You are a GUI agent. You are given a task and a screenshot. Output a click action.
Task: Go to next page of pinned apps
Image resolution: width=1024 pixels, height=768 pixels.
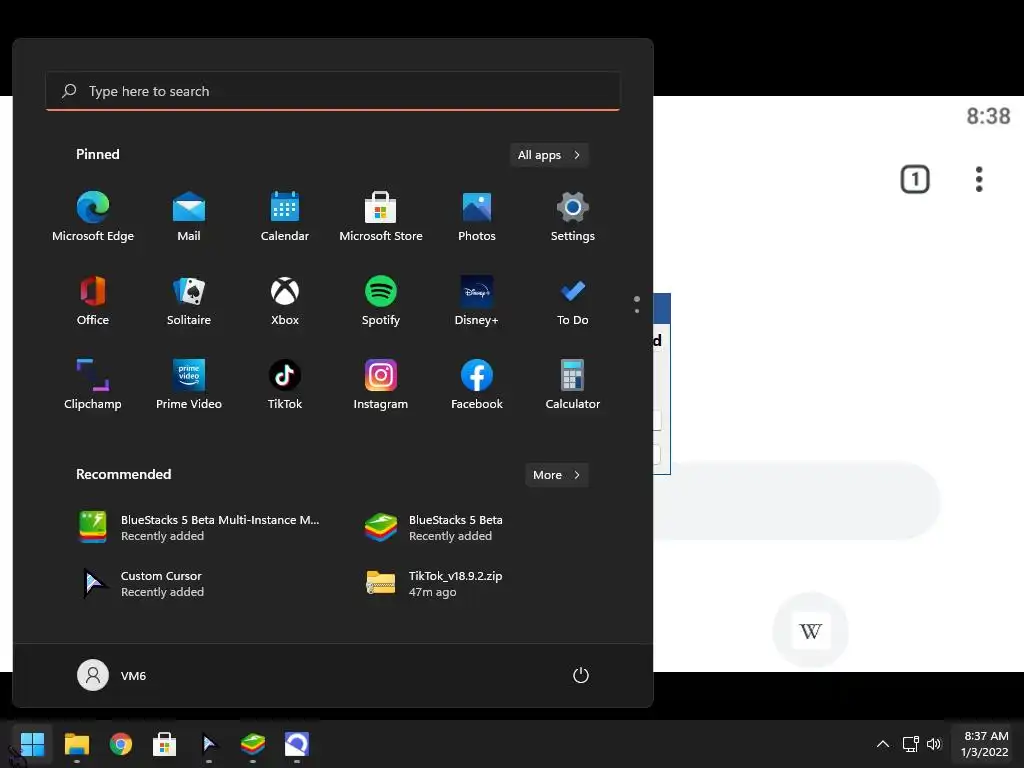coord(637,311)
